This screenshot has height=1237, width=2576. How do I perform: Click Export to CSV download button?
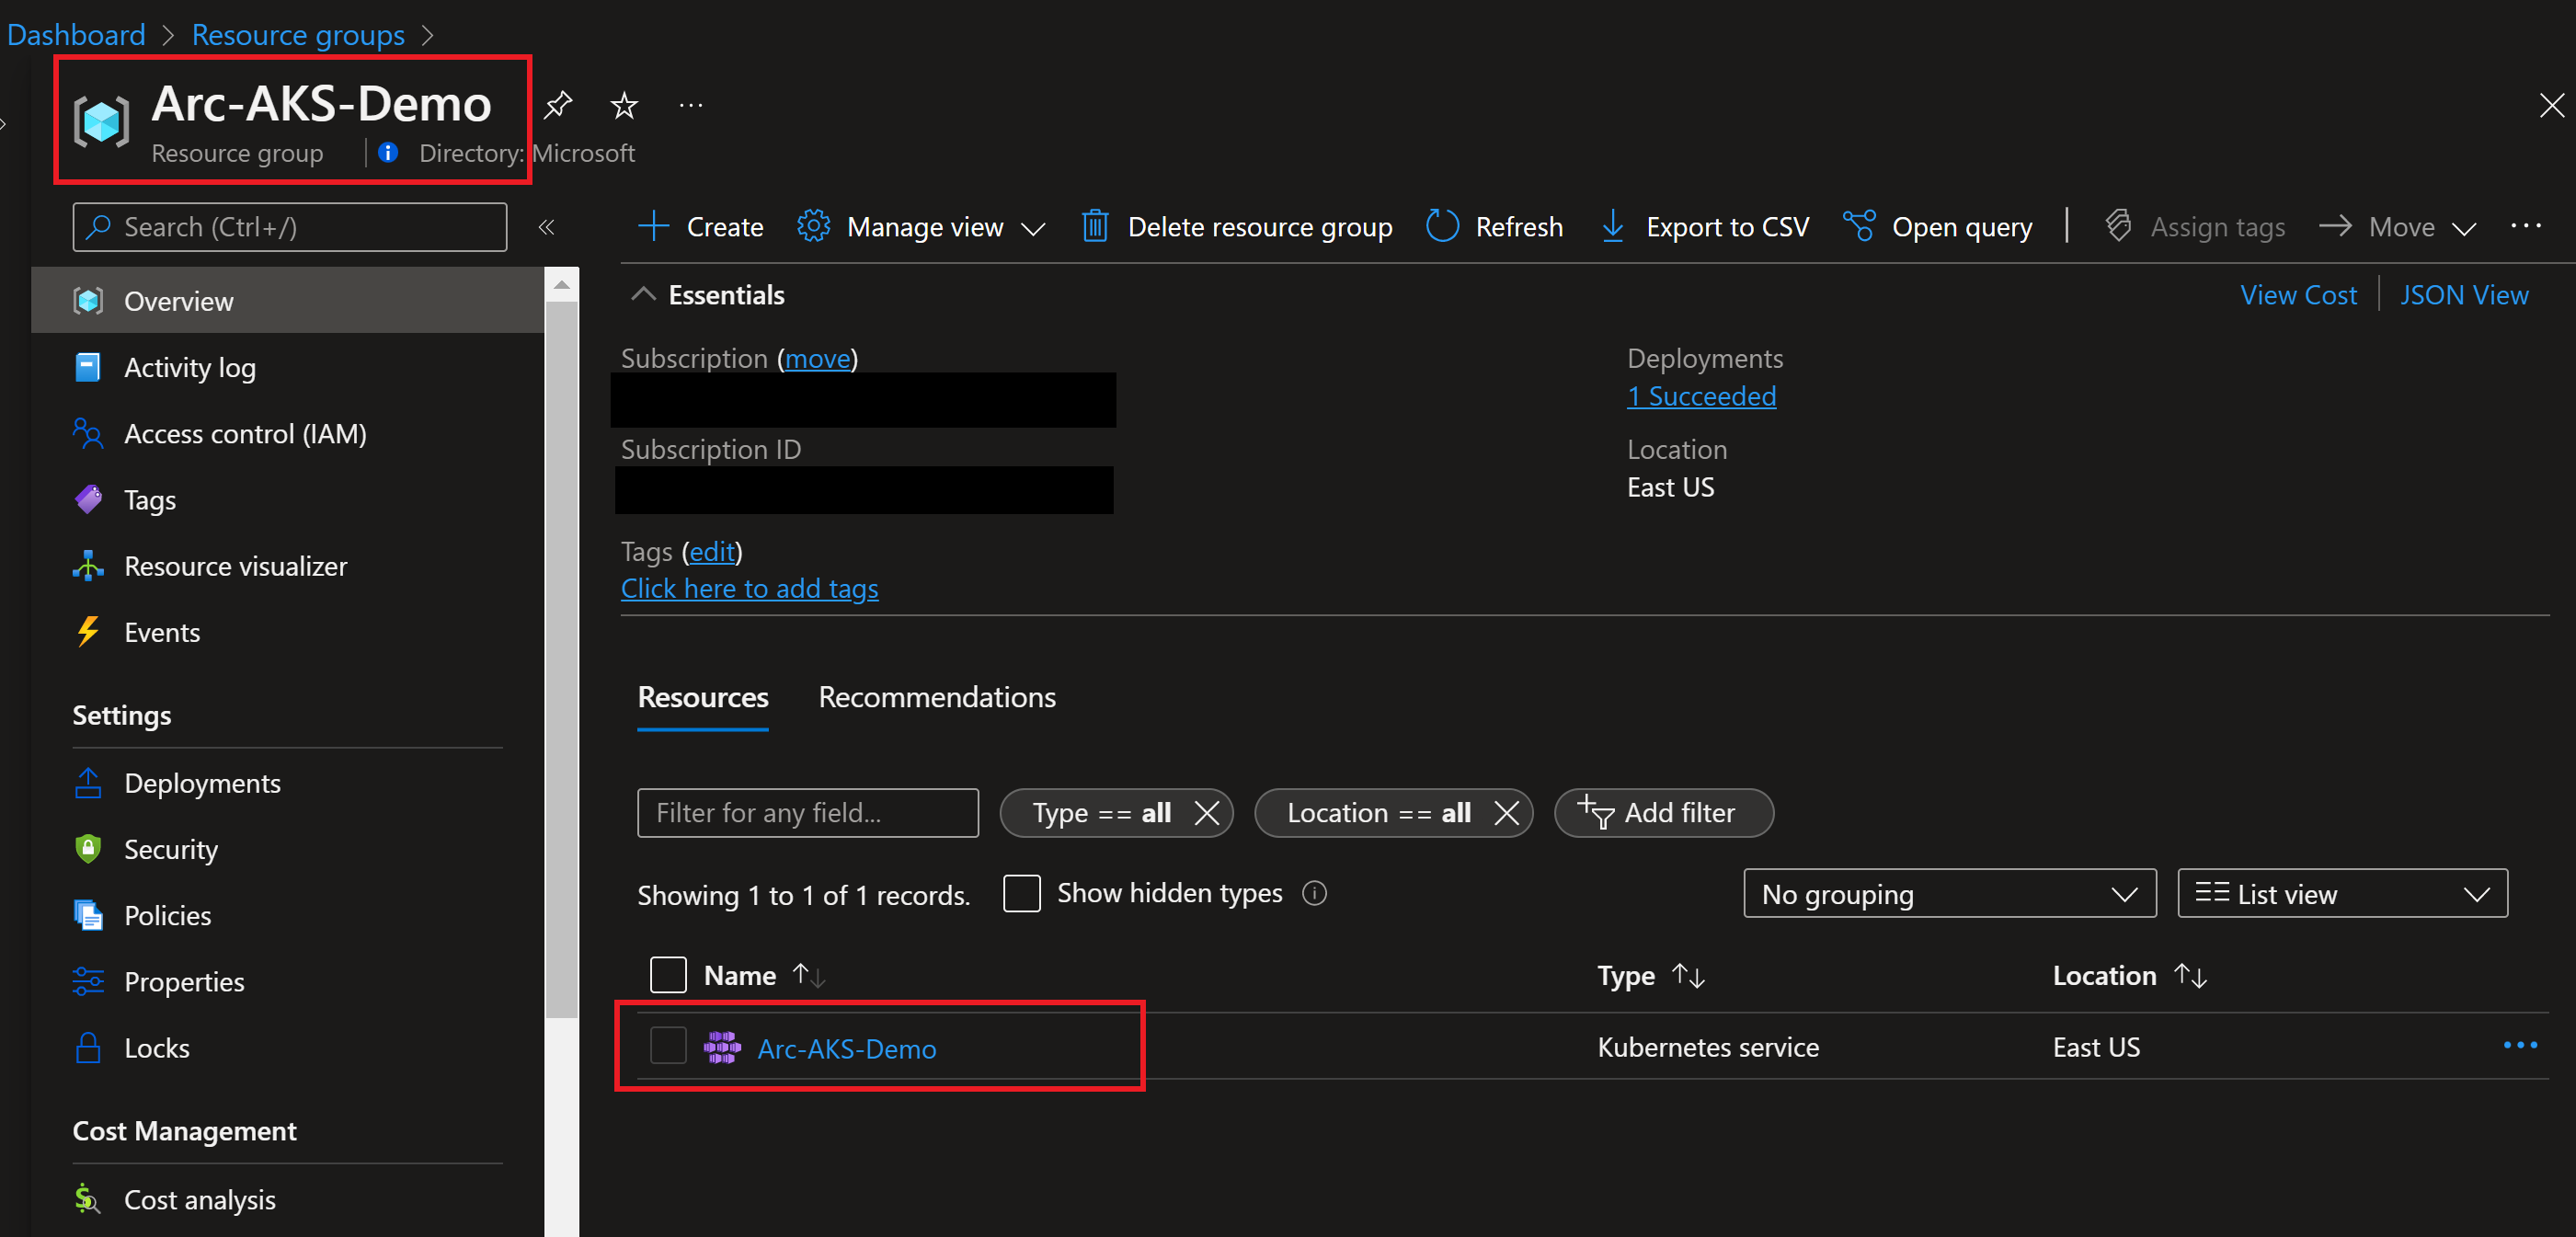click(1705, 227)
